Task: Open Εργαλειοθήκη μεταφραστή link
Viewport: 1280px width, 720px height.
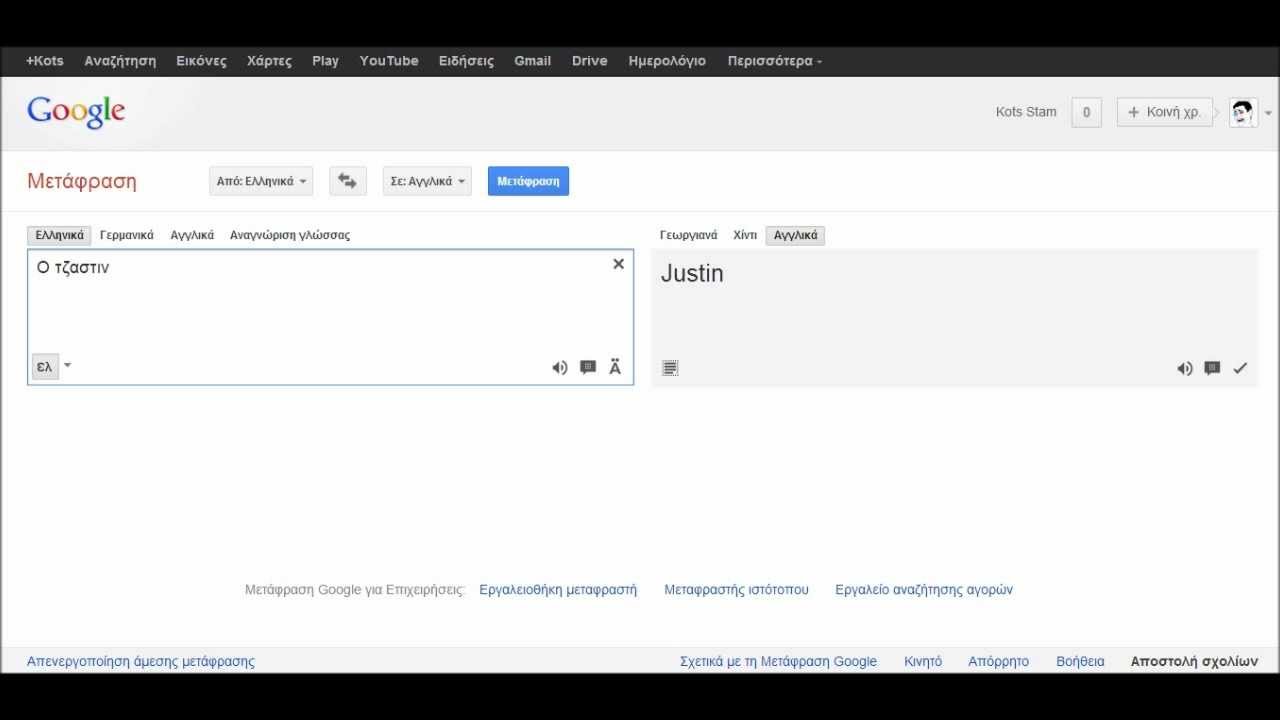Action: click(558, 590)
